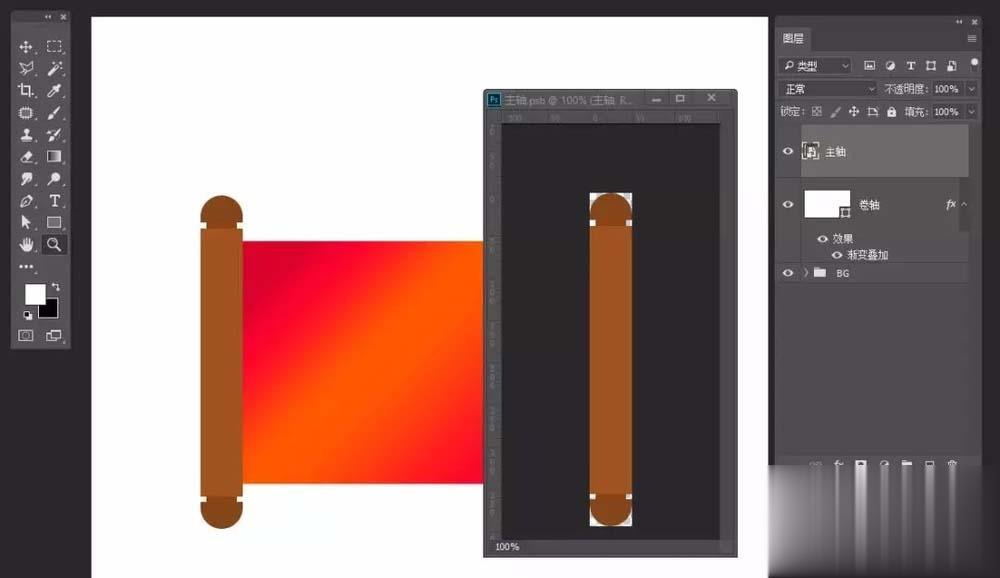Screen dimensions: 1000x578
Task: Select the Polygonal Lasso tool
Action: 26,68
